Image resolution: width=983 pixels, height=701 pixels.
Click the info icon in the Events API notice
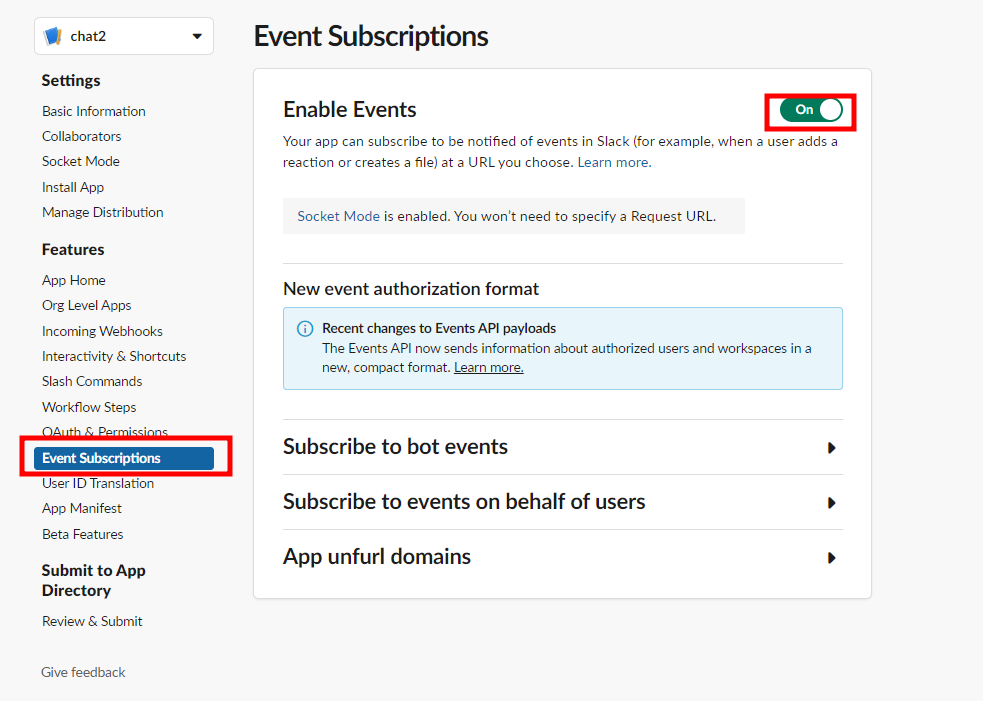click(305, 329)
